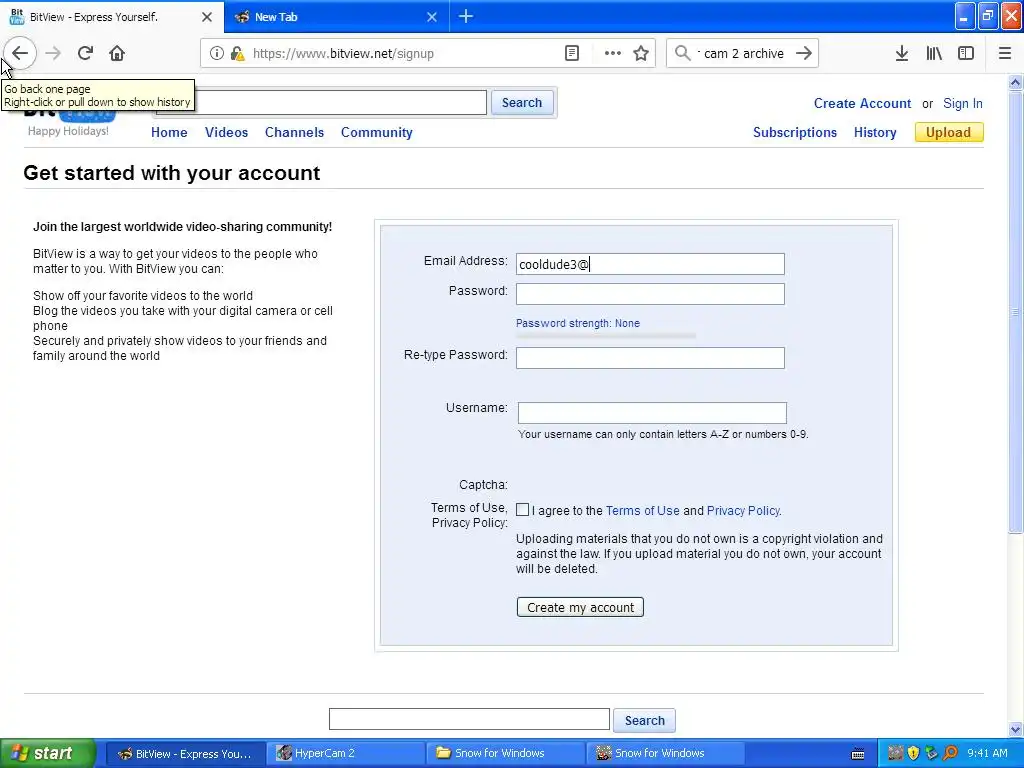Close the BitView tab

click(x=206, y=17)
